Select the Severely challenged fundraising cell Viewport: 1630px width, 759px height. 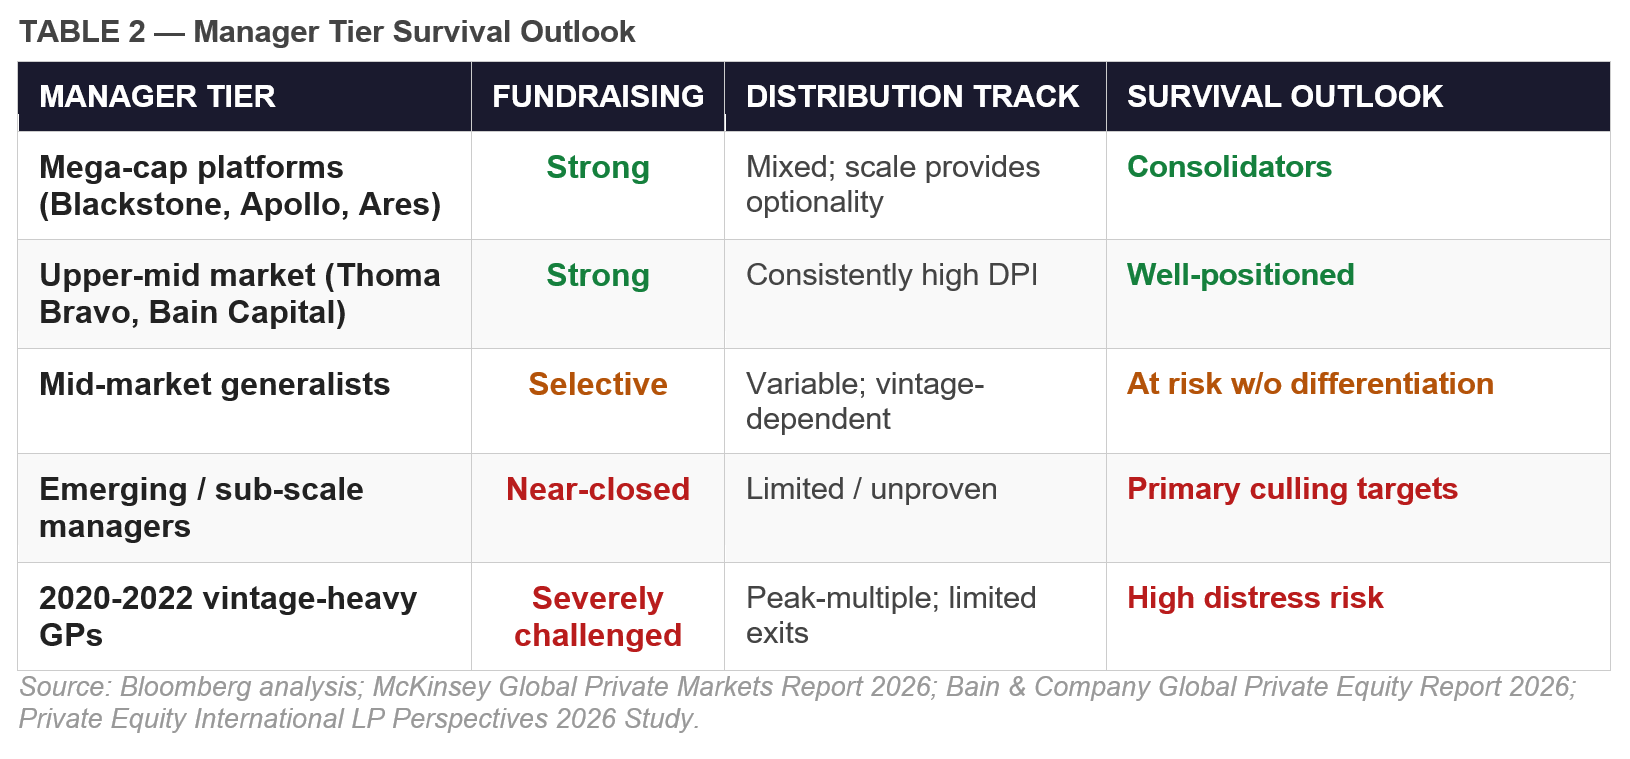[x=598, y=616]
